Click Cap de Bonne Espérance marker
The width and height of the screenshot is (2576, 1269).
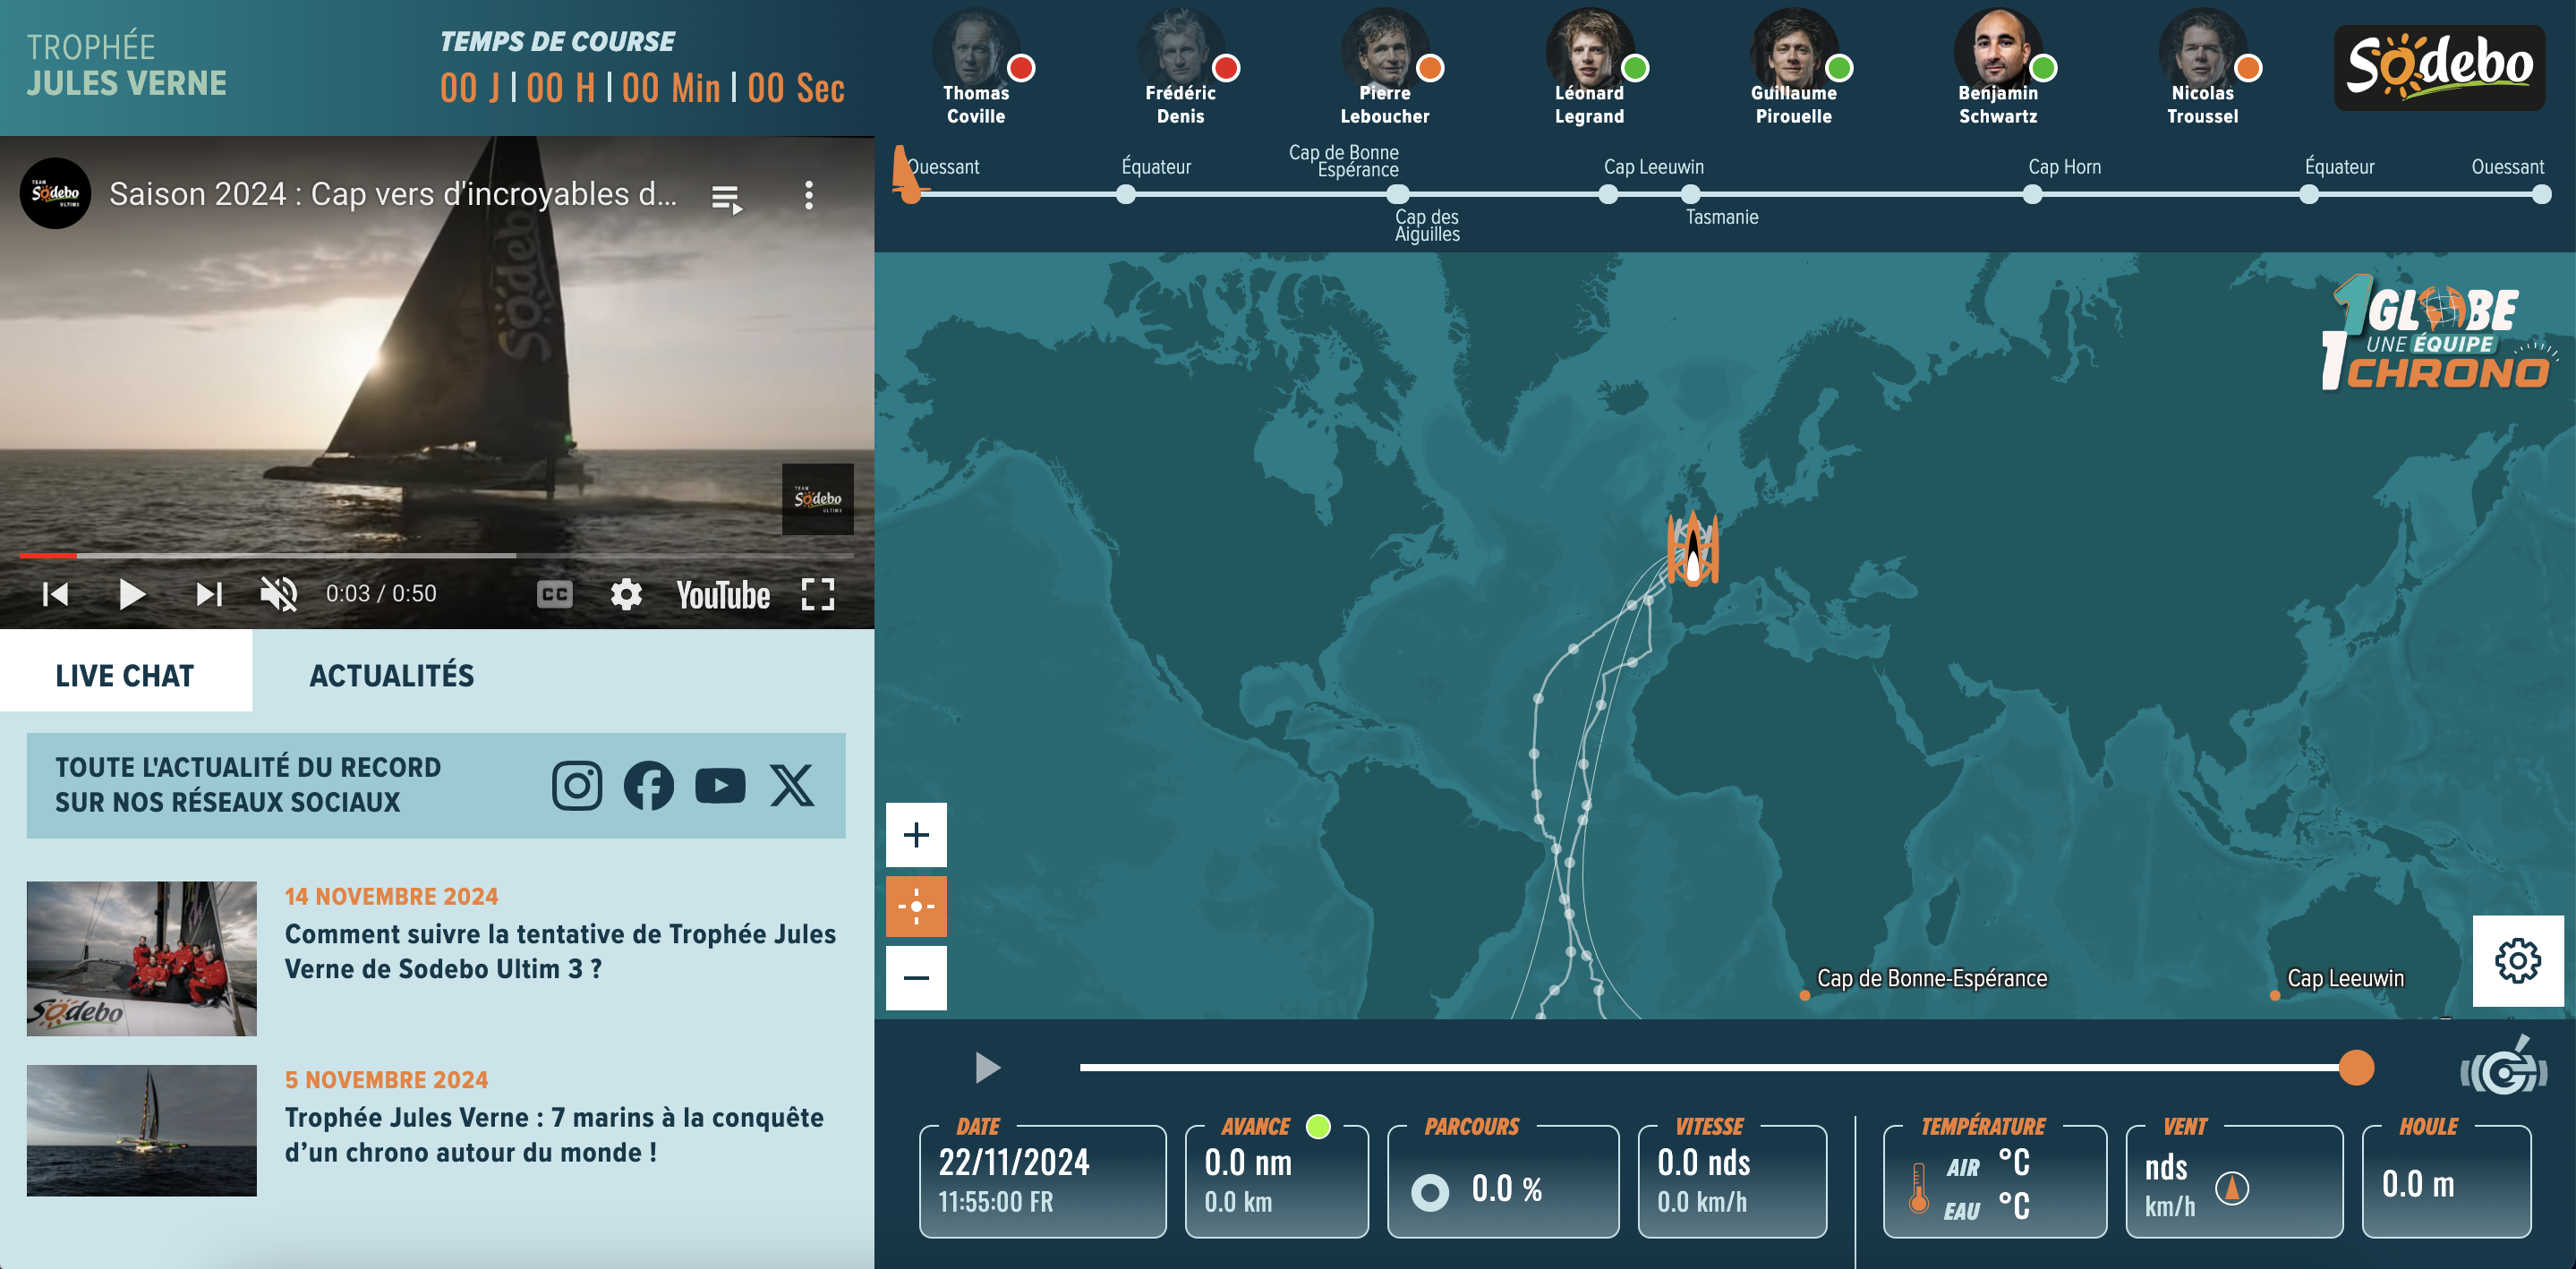[1398, 195]
